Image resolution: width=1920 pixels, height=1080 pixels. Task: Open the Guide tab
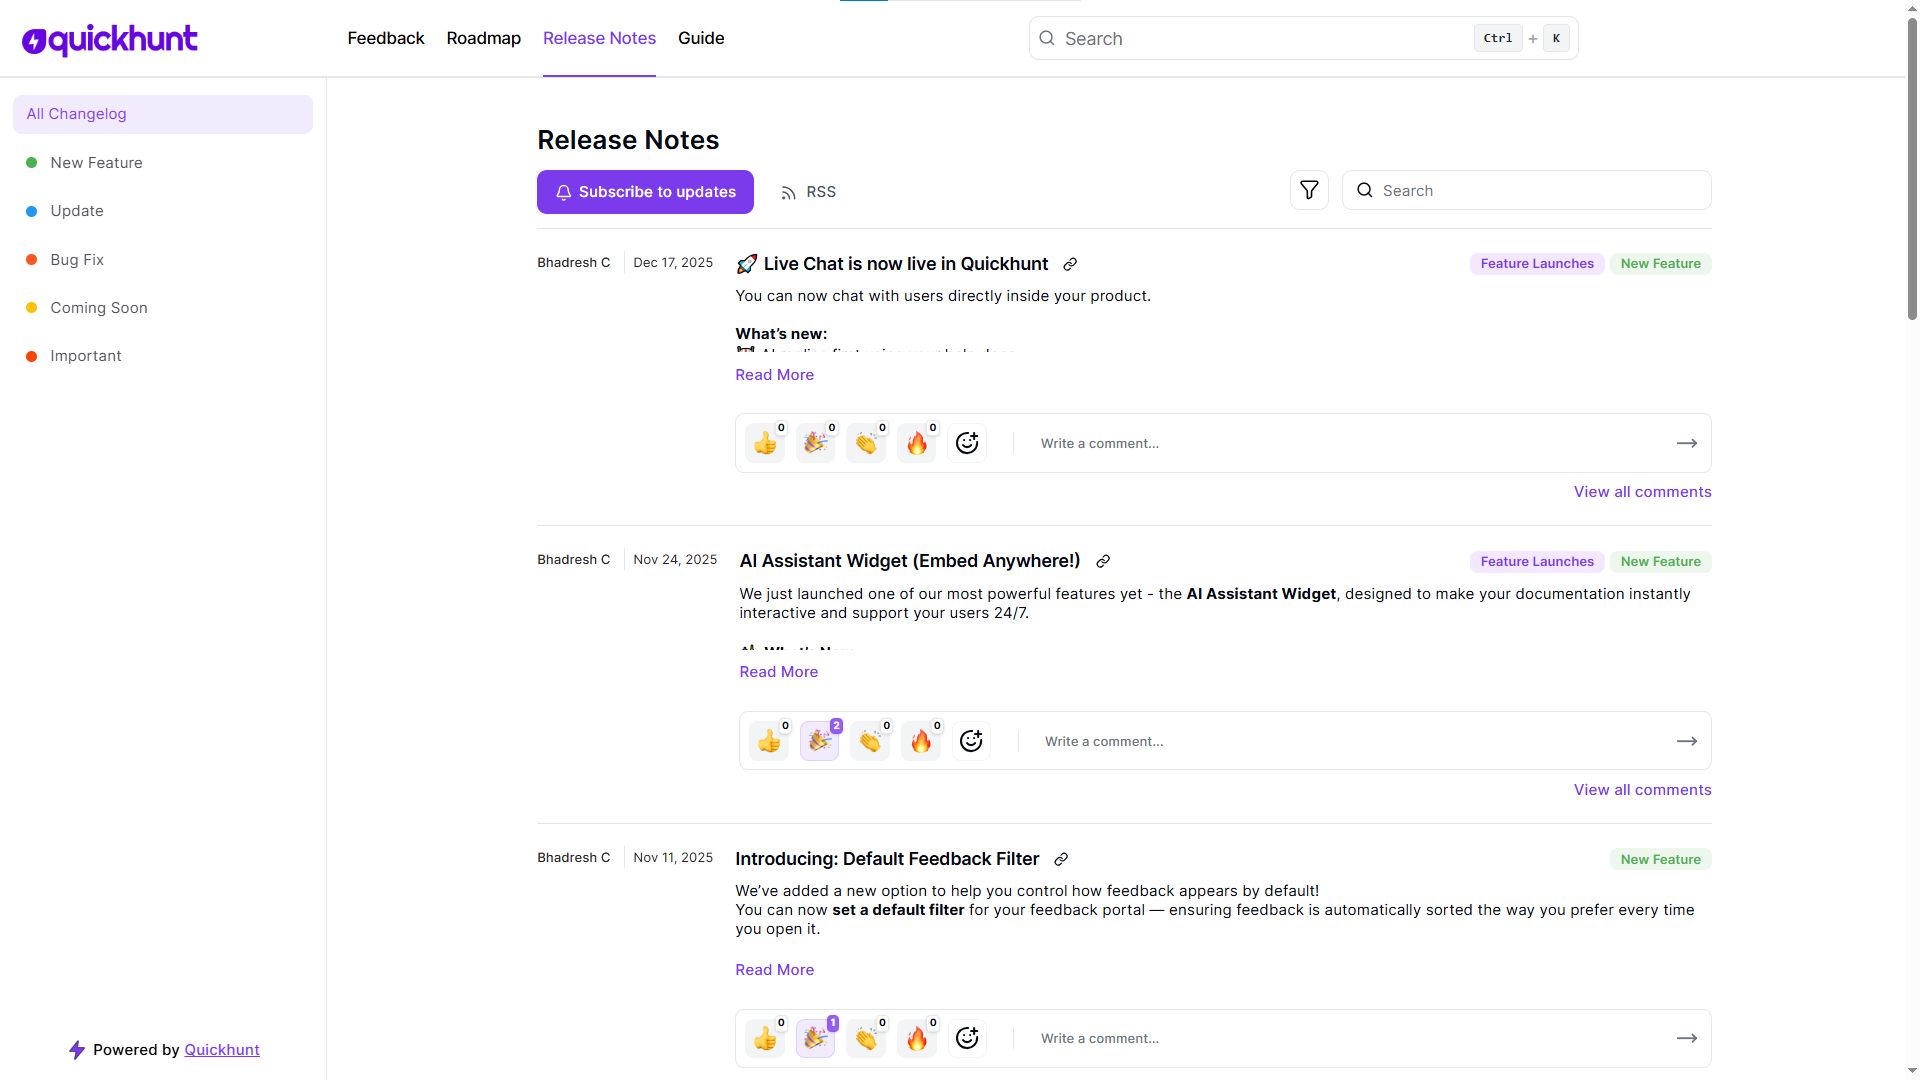(701, 38)
